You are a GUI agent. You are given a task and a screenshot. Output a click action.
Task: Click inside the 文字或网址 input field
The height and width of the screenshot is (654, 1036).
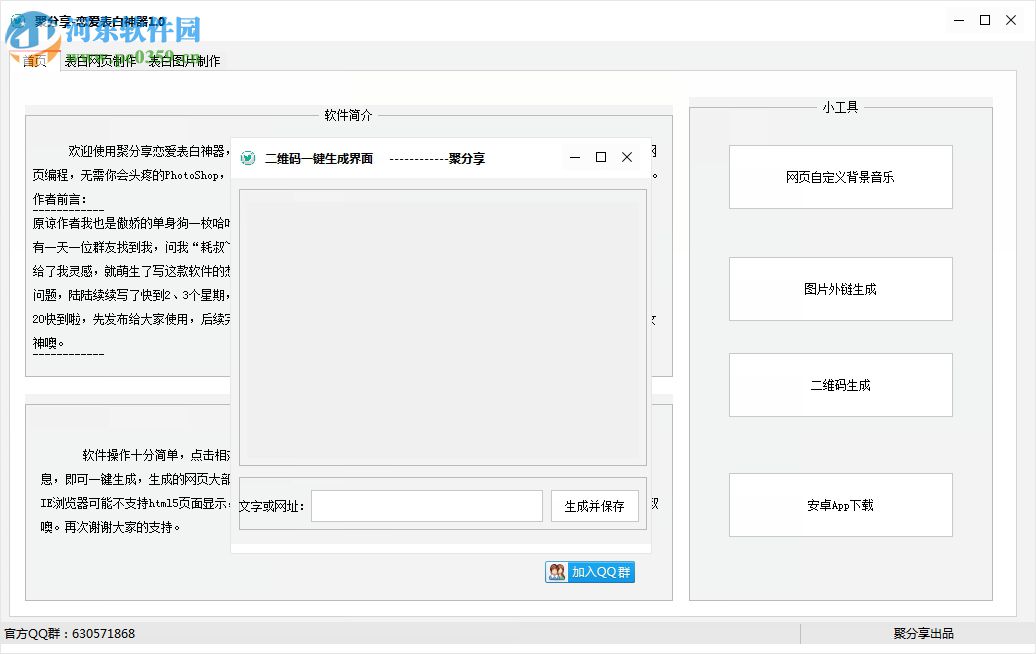pos(426,505)
